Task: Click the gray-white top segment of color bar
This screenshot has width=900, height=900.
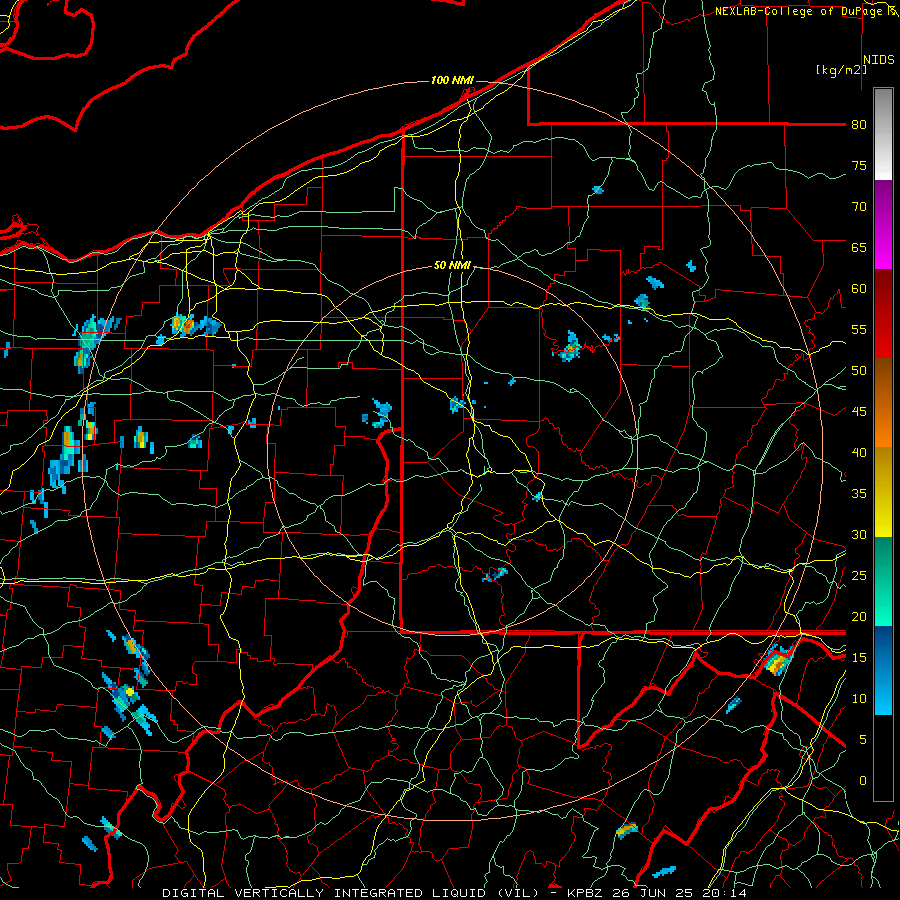Action: click(883, 134)
